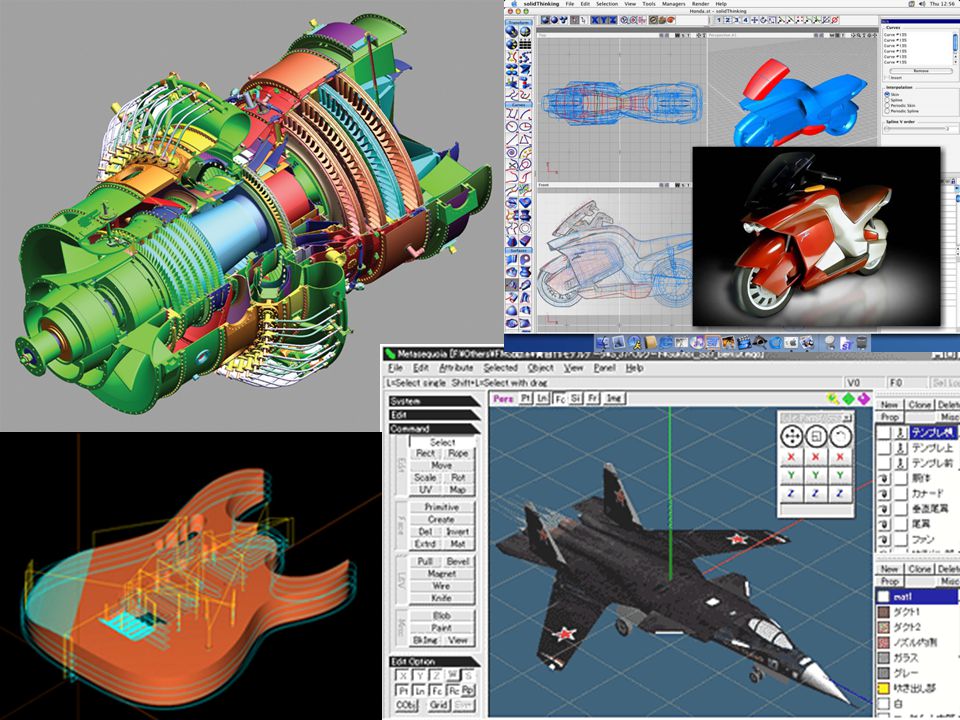Click the volume icon in the Mac menu bar

pyautogui.click(x=923, y=4)
